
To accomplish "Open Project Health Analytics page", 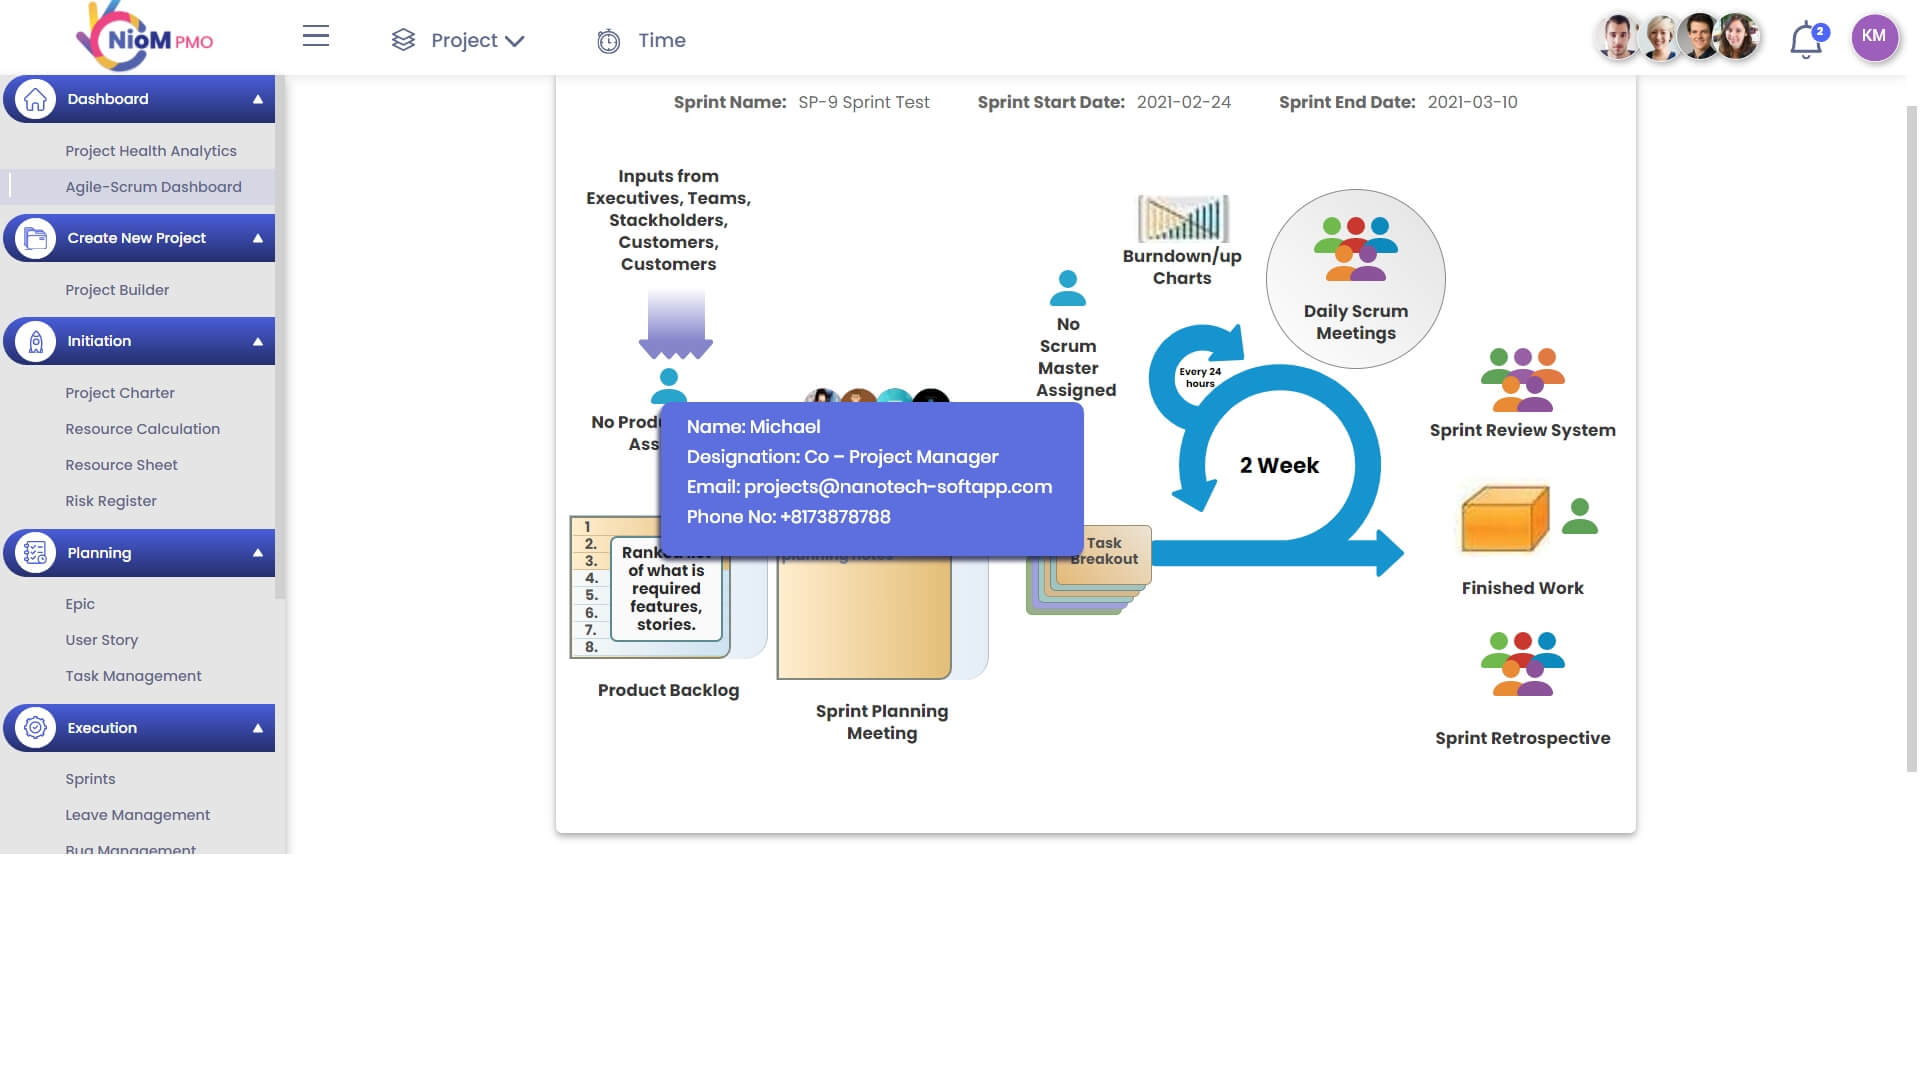I will (x=151, y=151).
